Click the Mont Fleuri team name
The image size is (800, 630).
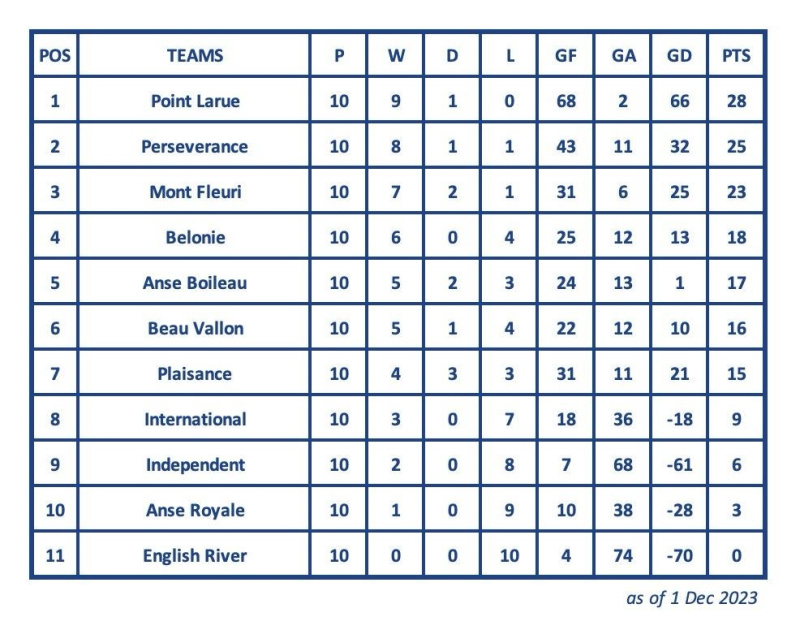pos(195,192)
